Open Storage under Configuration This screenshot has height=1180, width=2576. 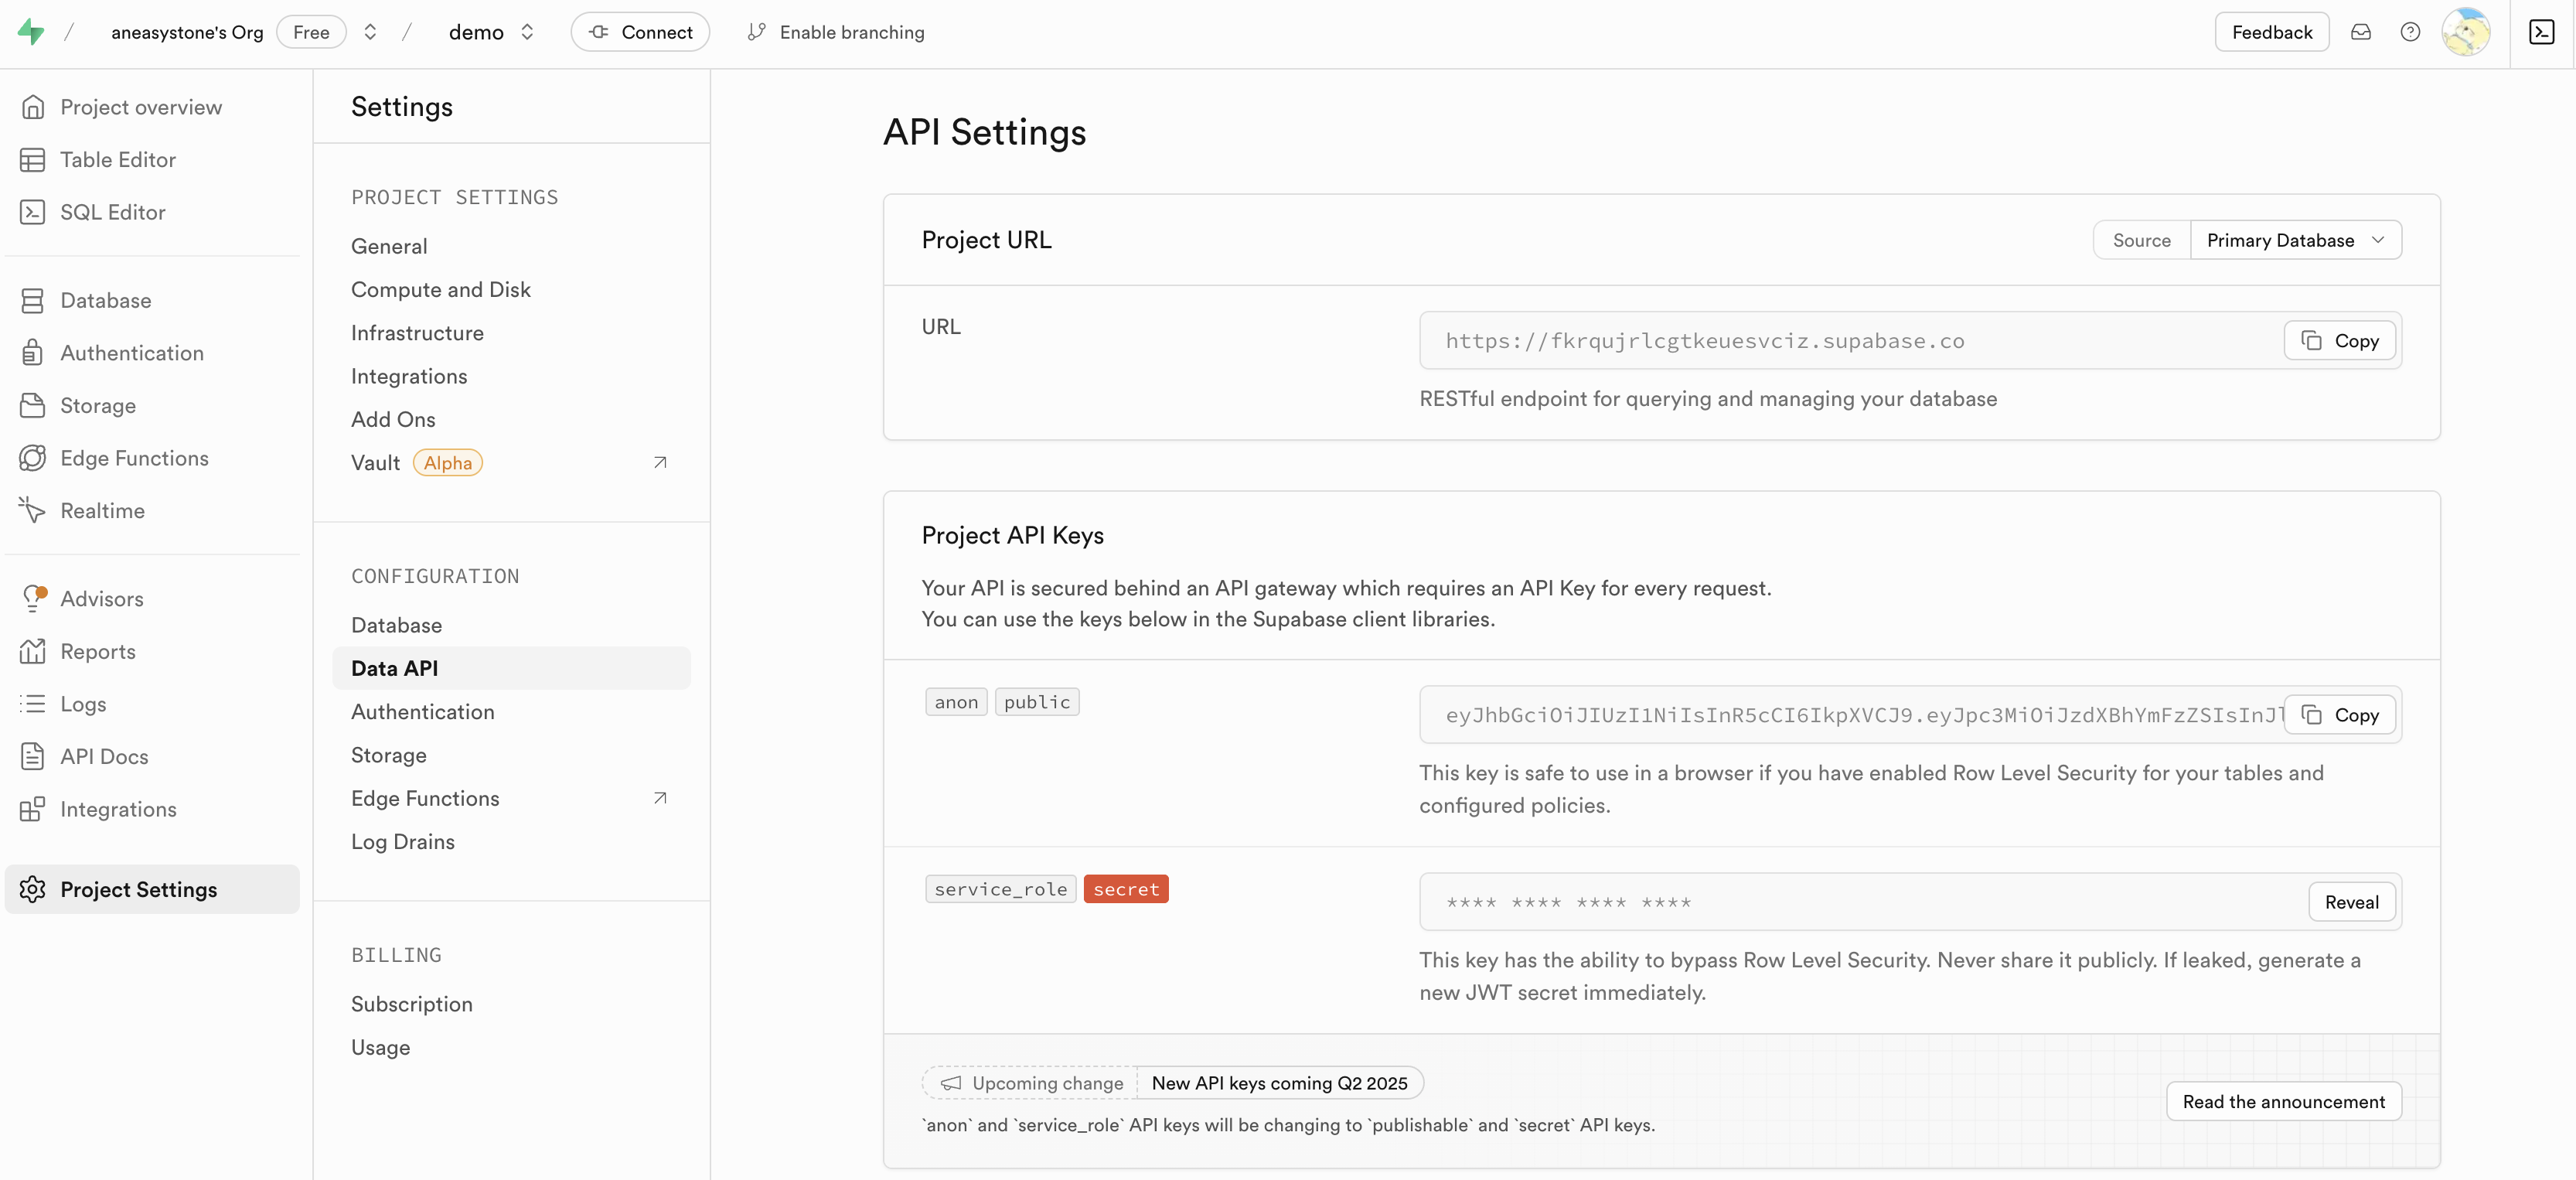(x=389, y=755)
